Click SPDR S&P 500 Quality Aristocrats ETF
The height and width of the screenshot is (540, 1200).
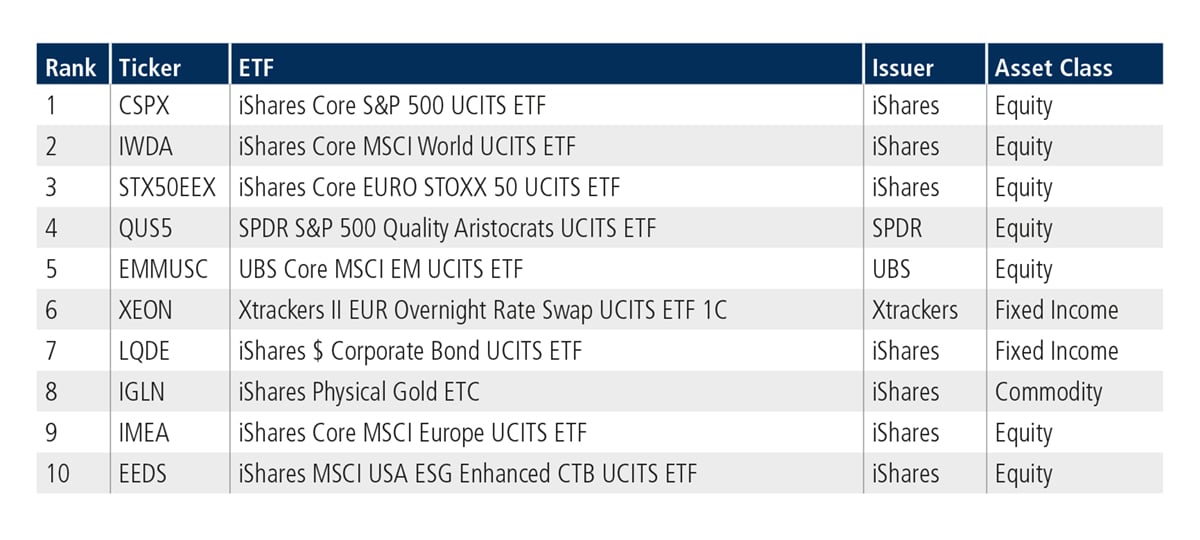click(x=447, y=228)
